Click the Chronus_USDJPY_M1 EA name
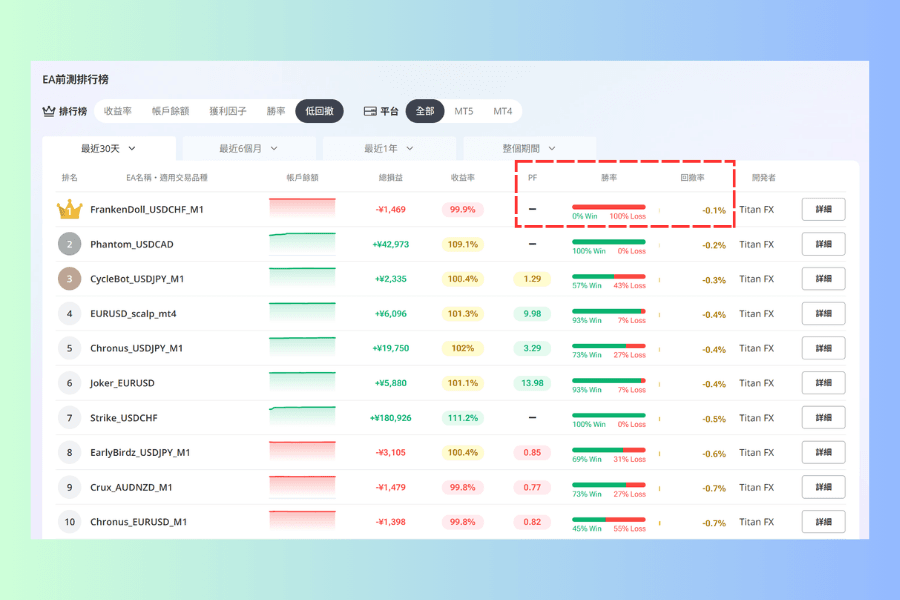This screenshot has height=600, width=900. [x=137, y=349]
